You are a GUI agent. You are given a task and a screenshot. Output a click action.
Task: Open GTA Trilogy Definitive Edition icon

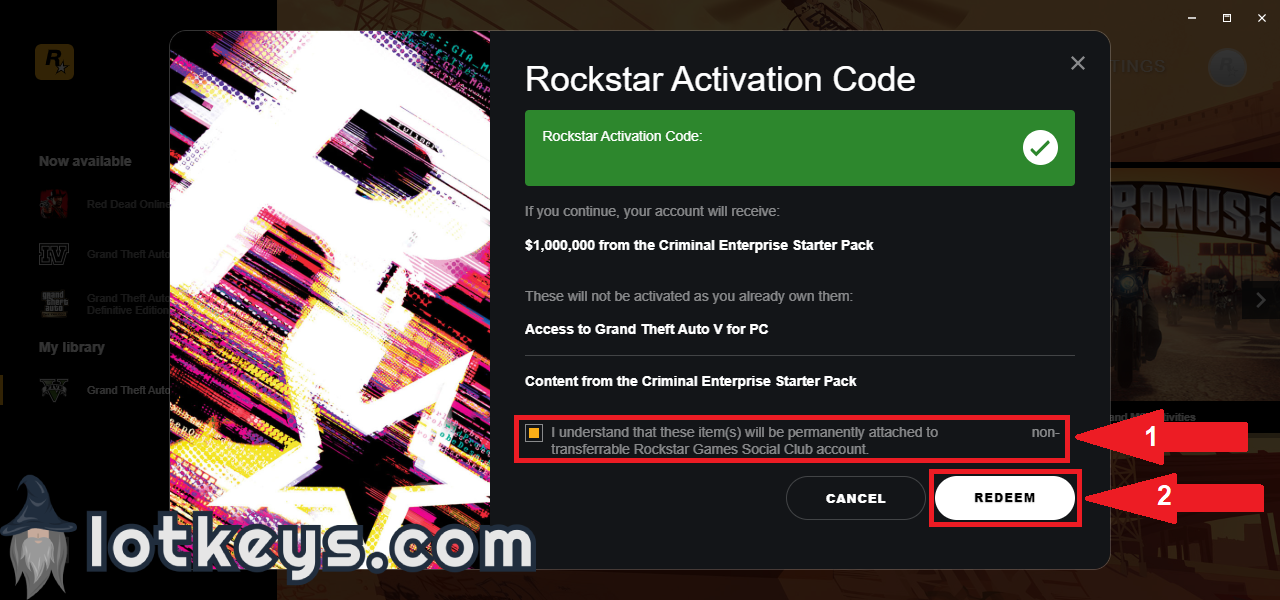point(53,304)
